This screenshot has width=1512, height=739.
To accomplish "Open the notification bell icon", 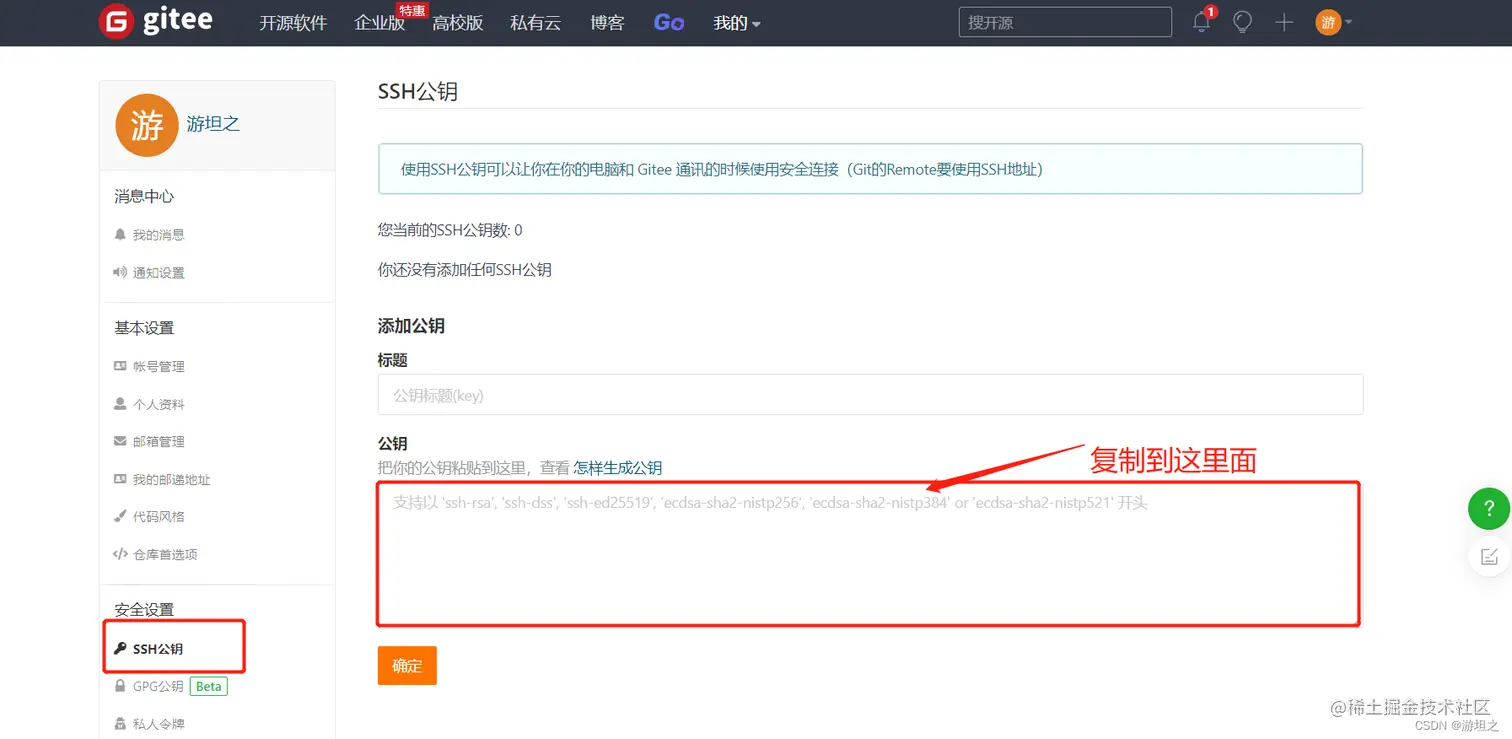I will coord(1202,22).
